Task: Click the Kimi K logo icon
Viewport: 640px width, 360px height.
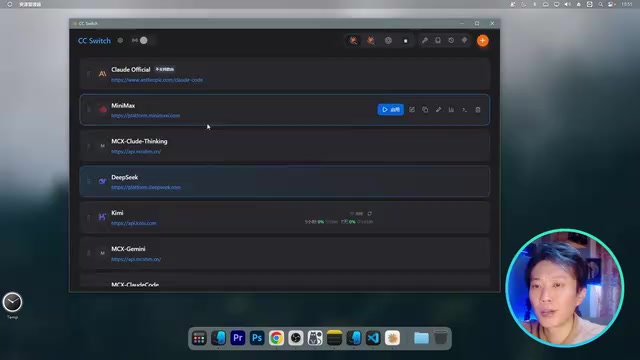Action: [x=102, y=217]
